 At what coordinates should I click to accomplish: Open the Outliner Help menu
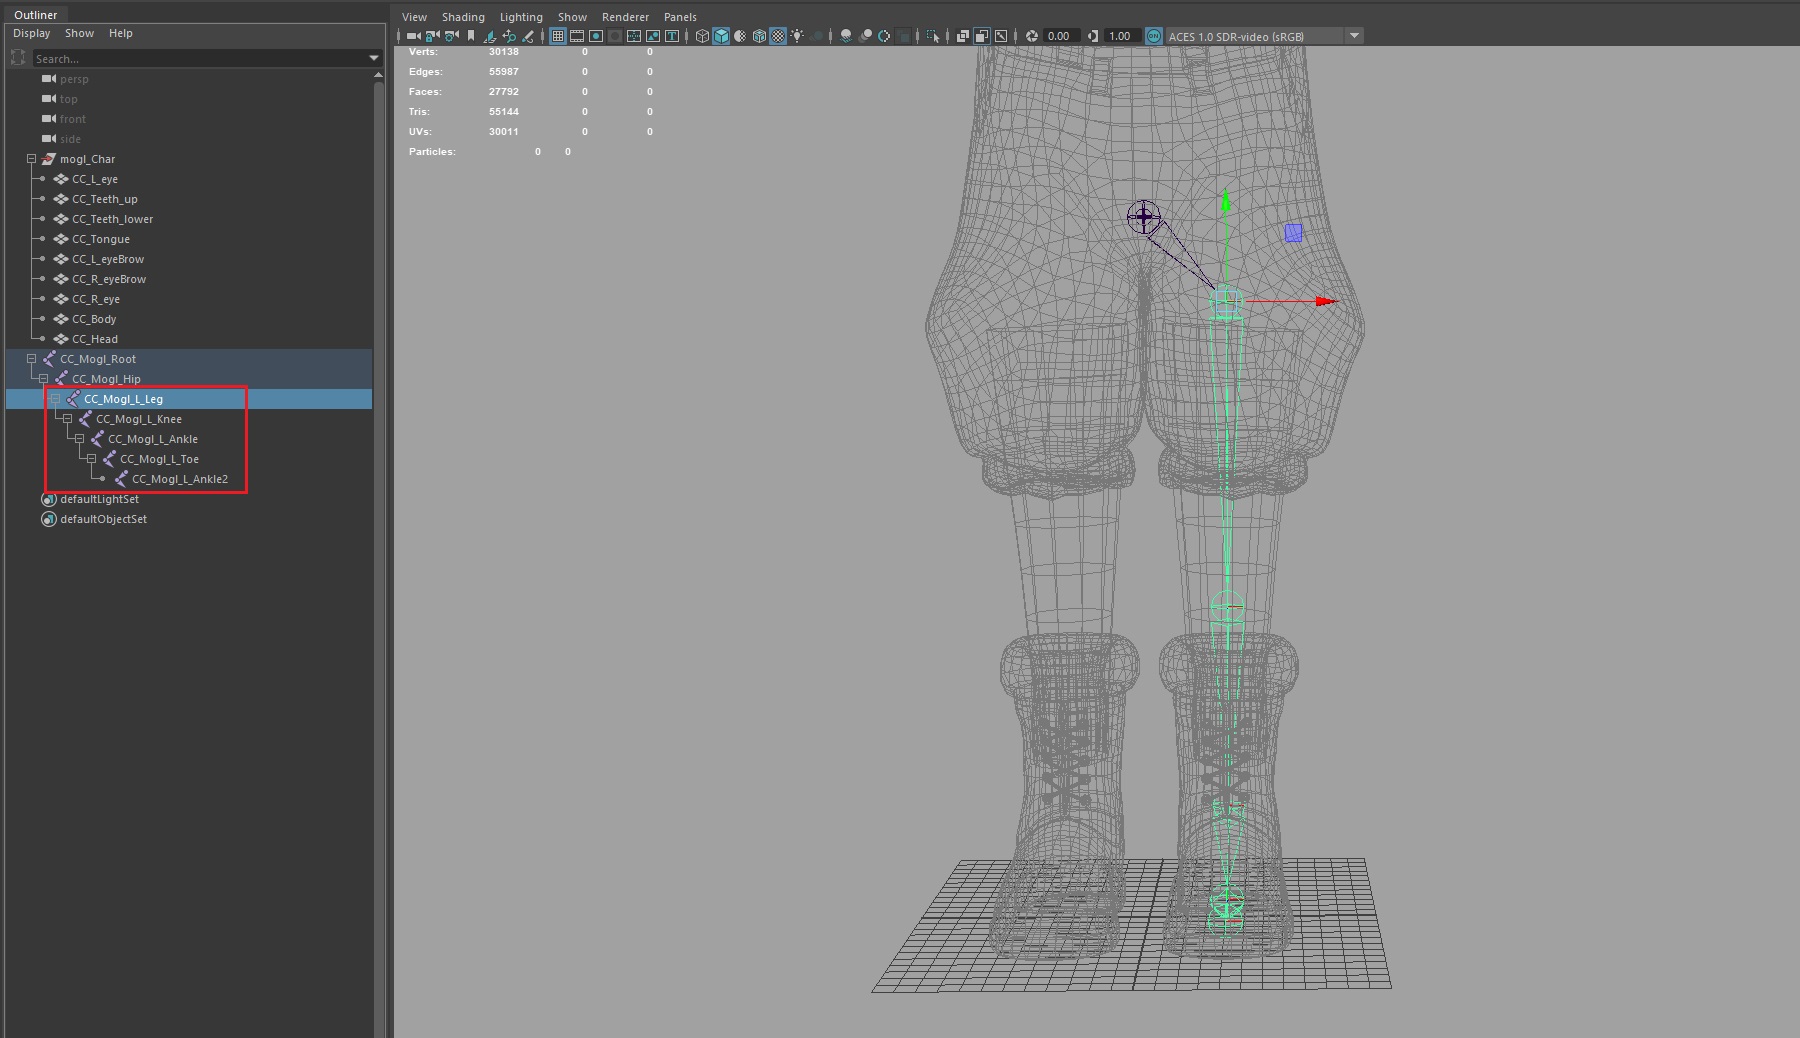coord(120,33)
